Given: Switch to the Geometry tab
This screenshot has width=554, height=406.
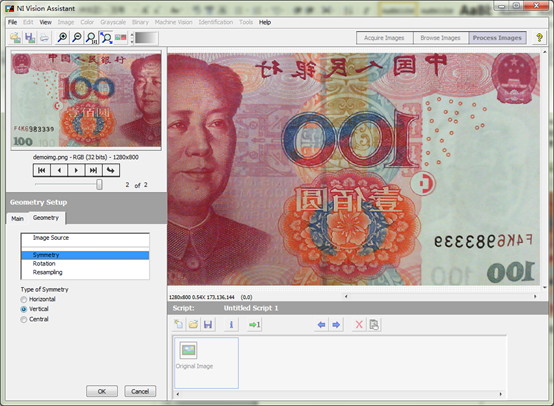Looking at the screenshot, I should (46, 218).
